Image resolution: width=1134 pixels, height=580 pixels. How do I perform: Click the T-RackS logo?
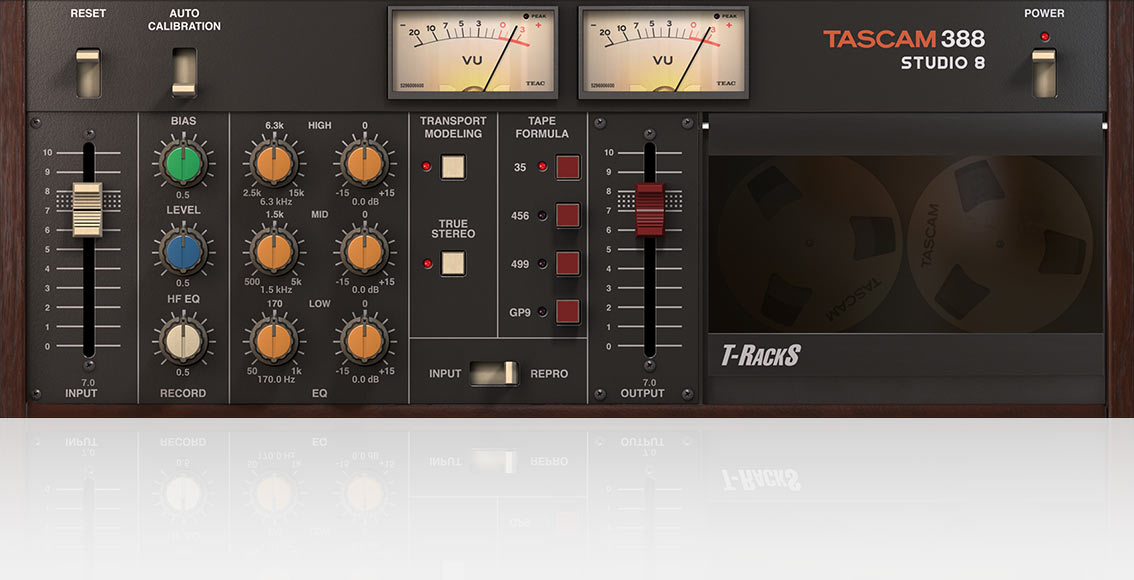[761, 355]
